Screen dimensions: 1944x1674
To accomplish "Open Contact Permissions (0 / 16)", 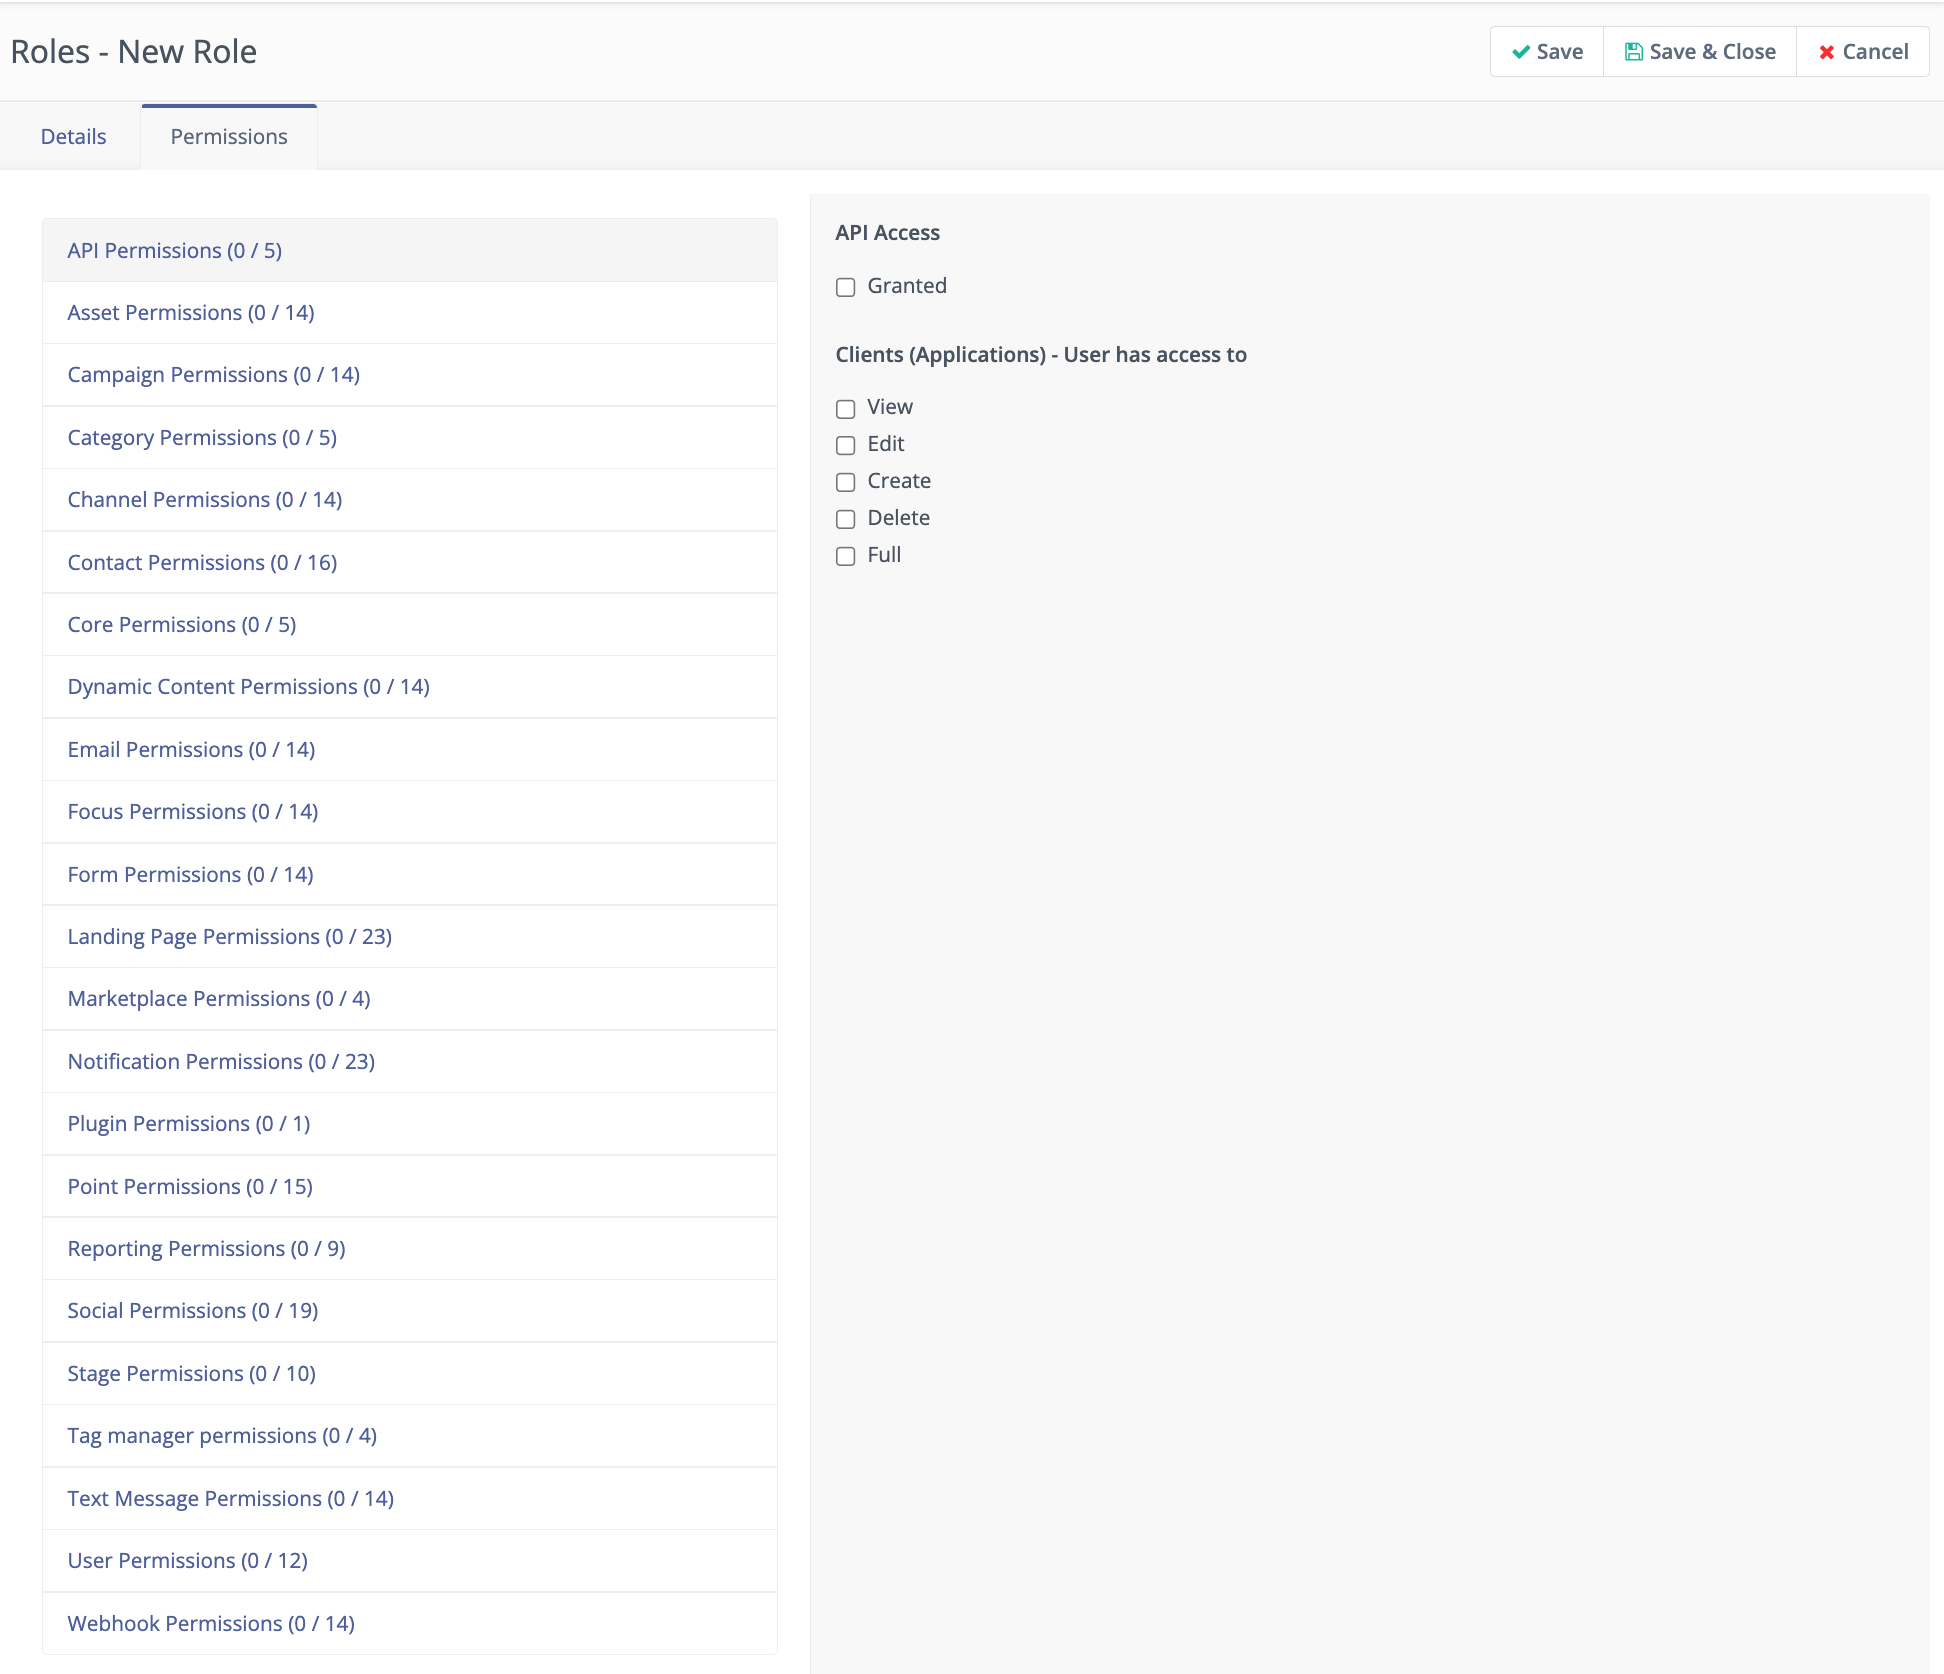I will pos(202,563).
